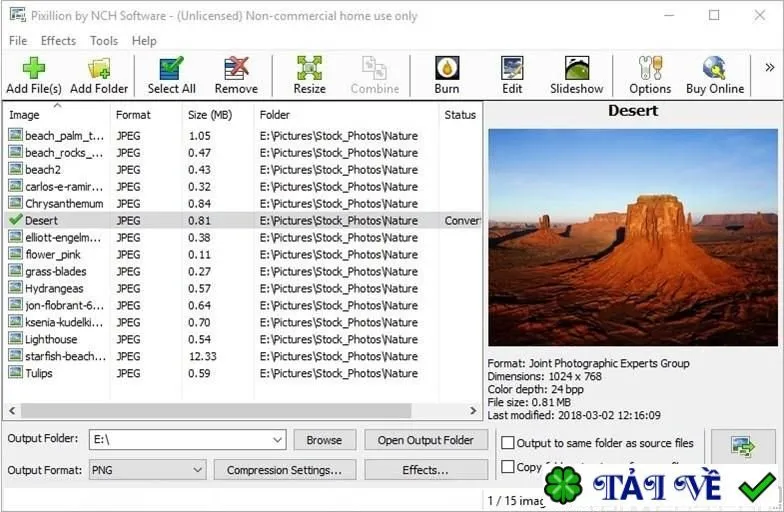Click the Burn disc icon
Screen dimensions: 784x512
(x=446, y=68)
